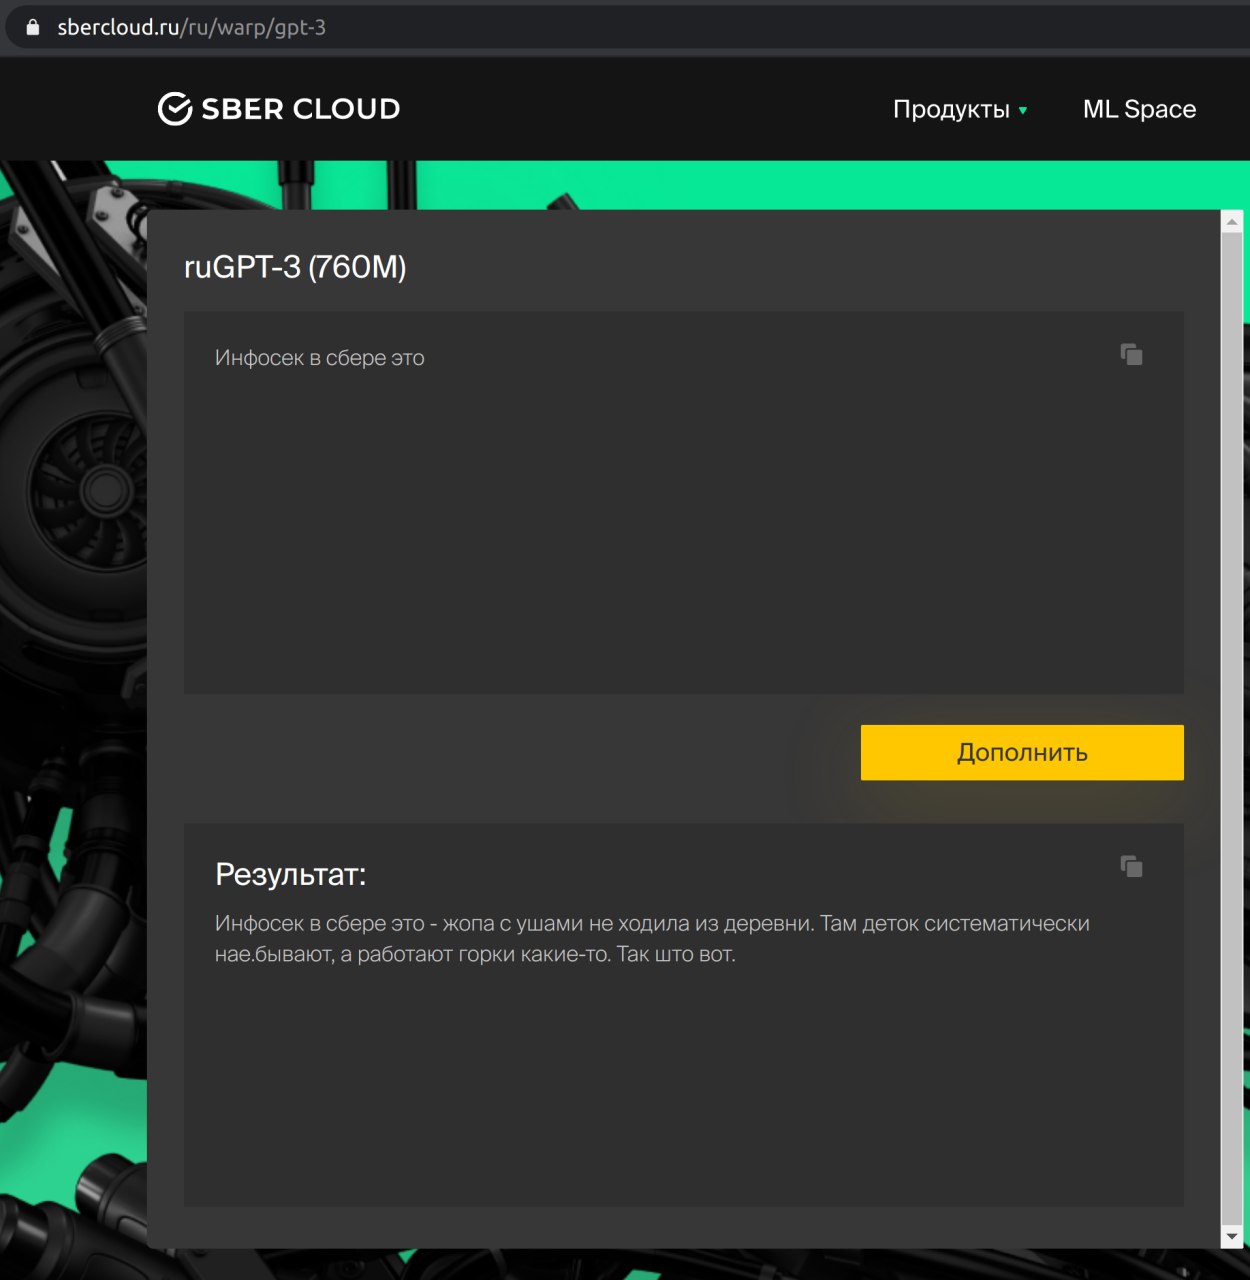
Task: Open the Sber Cloud logo home link
Action: tap(279, 109)
